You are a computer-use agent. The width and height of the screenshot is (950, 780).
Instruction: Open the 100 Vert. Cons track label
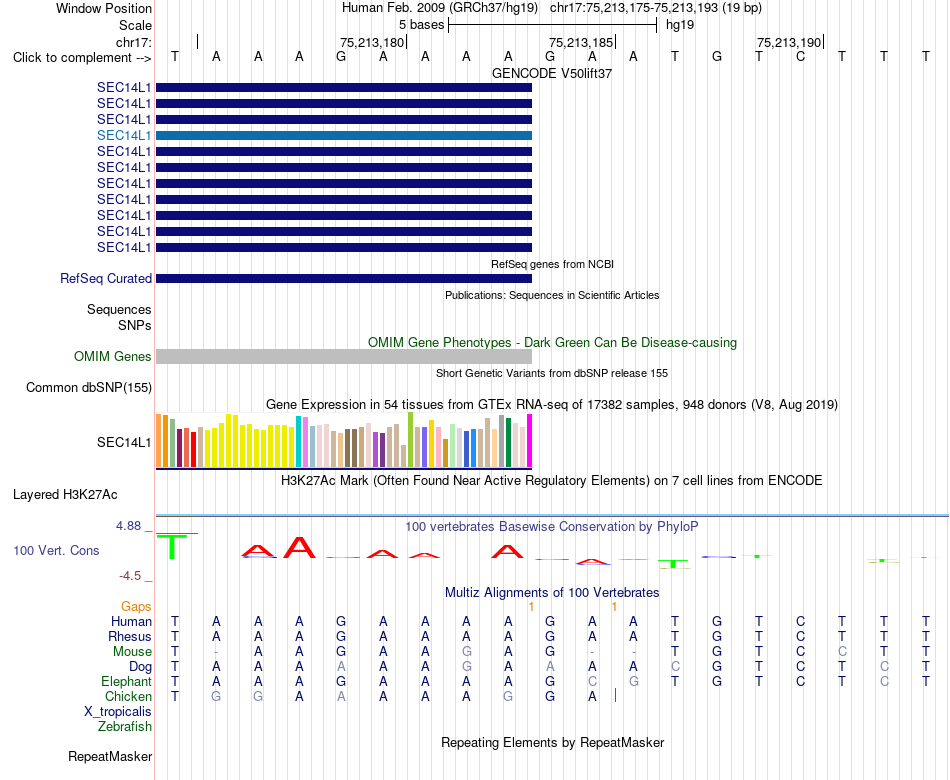point(56,550)
